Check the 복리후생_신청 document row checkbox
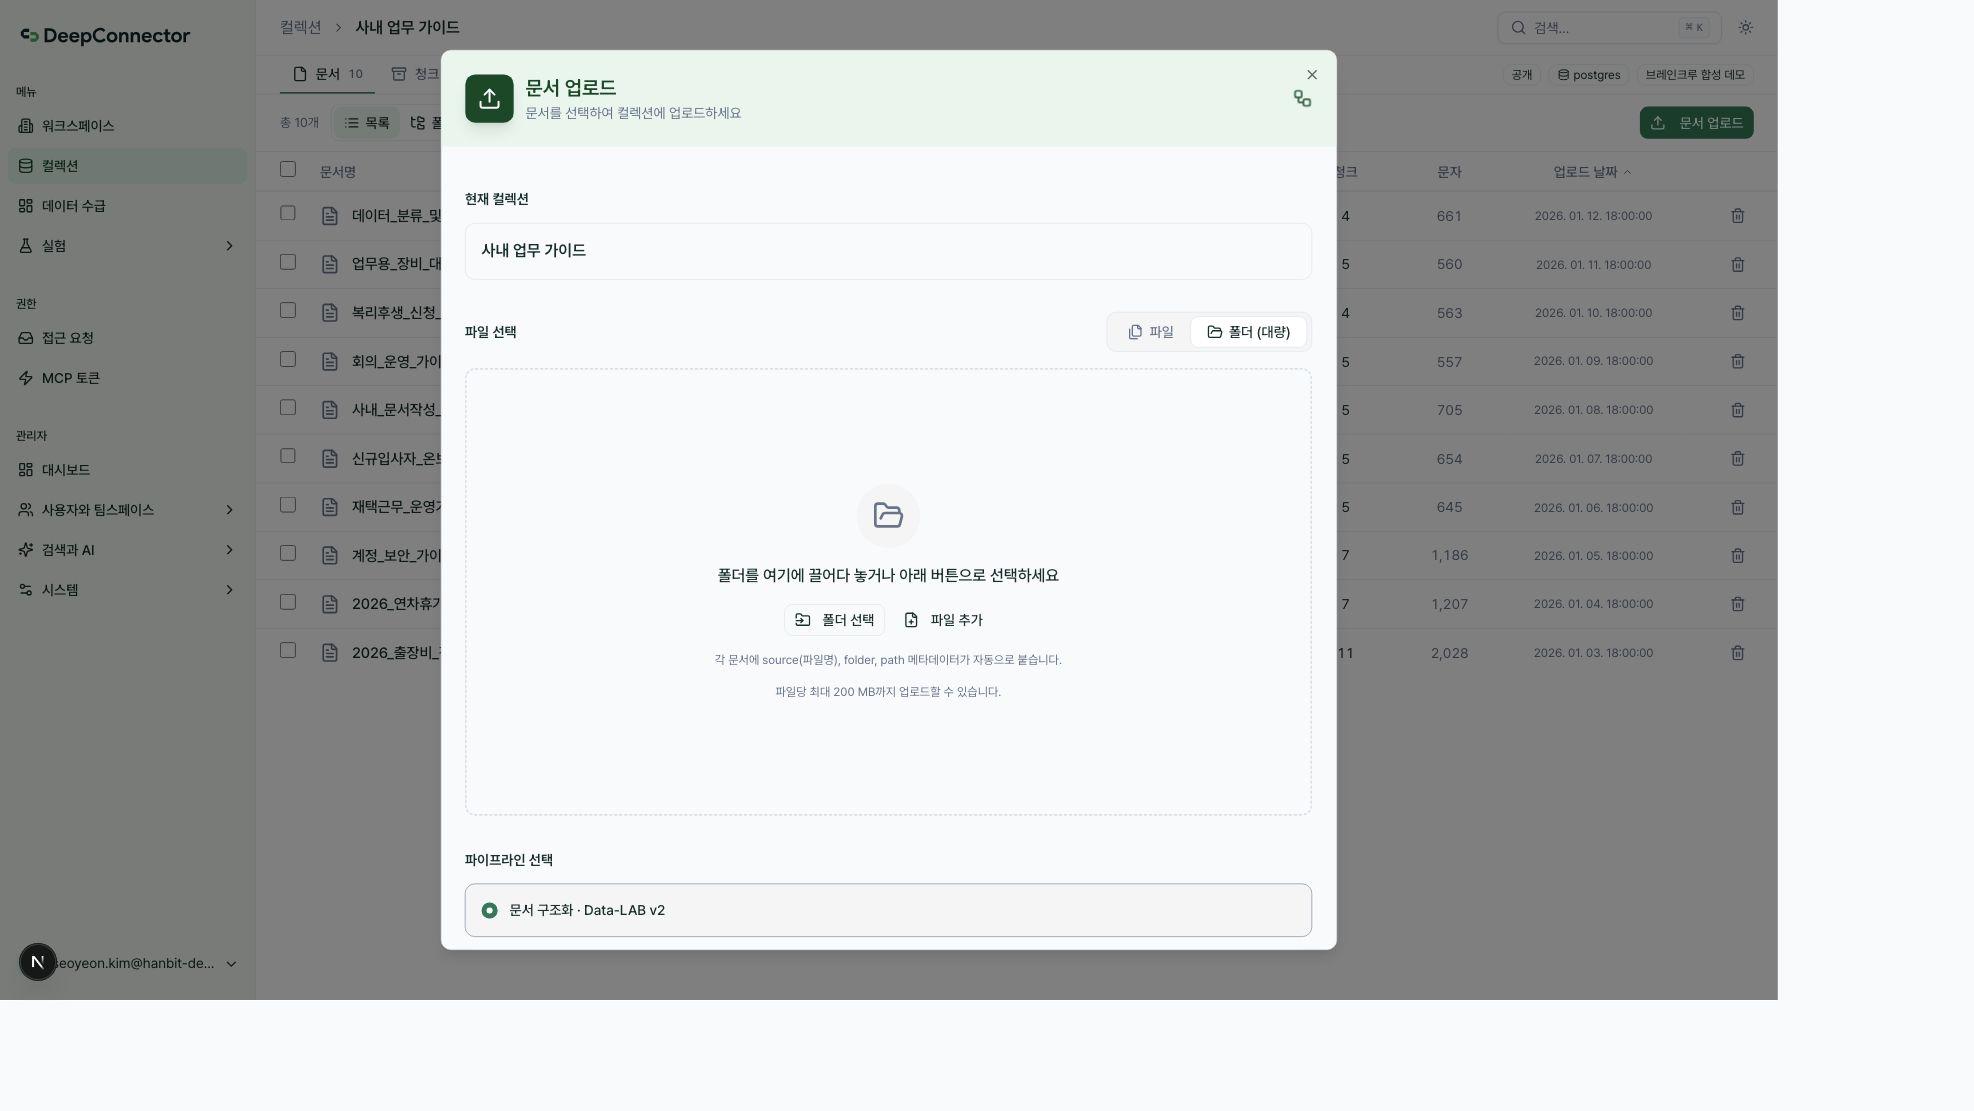1974x1111 pixels. click(x=288, y=310)
